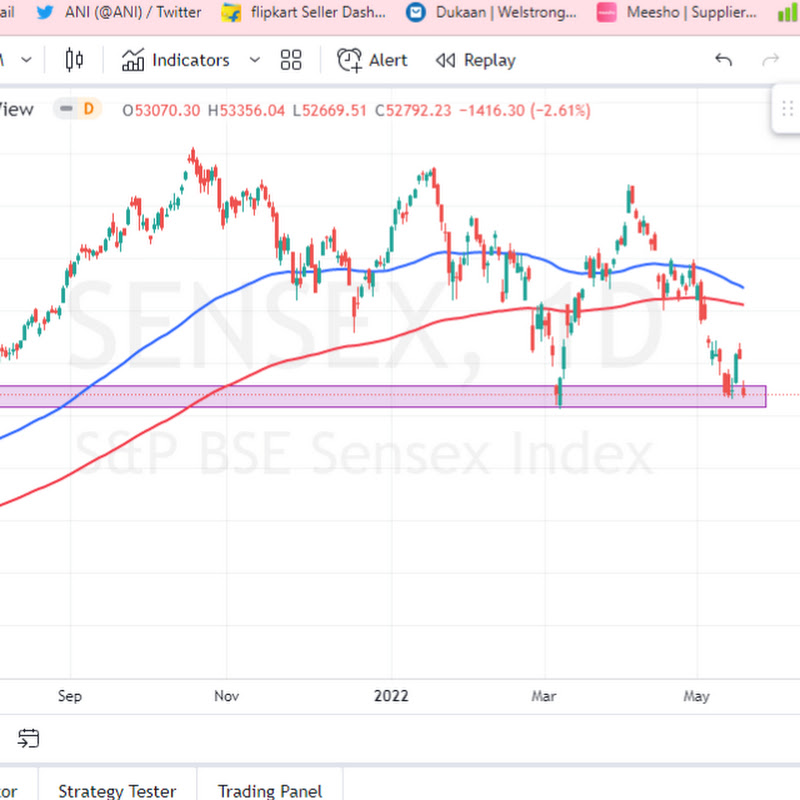This screenshot has height=800, width=800.
Task: Open the Indicators menu
Action: click(x=176, y=60)
